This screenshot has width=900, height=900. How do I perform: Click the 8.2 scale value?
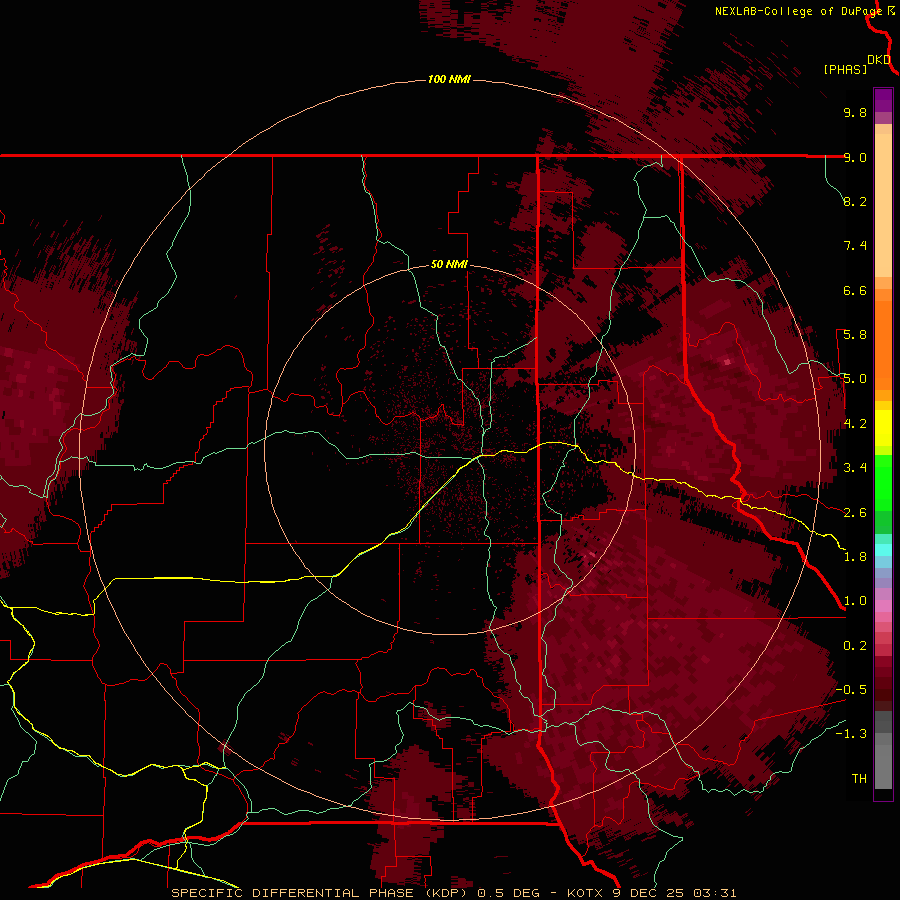click(x=855, y=201)
